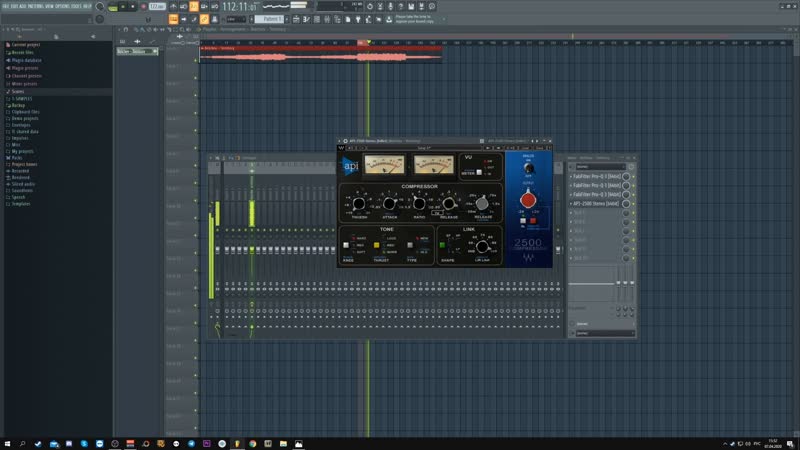The height and width of the screenshot is (450, 800).
Task: Click the red Record button
Action: pyautogui.click(x=143, y=7)
